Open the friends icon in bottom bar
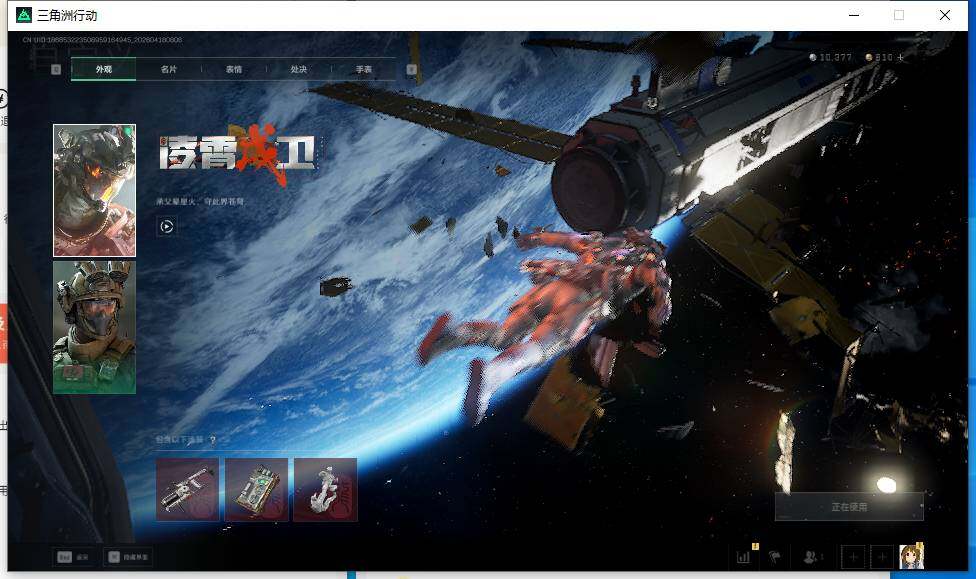The height and width of the screenshot is (579, 976). click(812, 557)
